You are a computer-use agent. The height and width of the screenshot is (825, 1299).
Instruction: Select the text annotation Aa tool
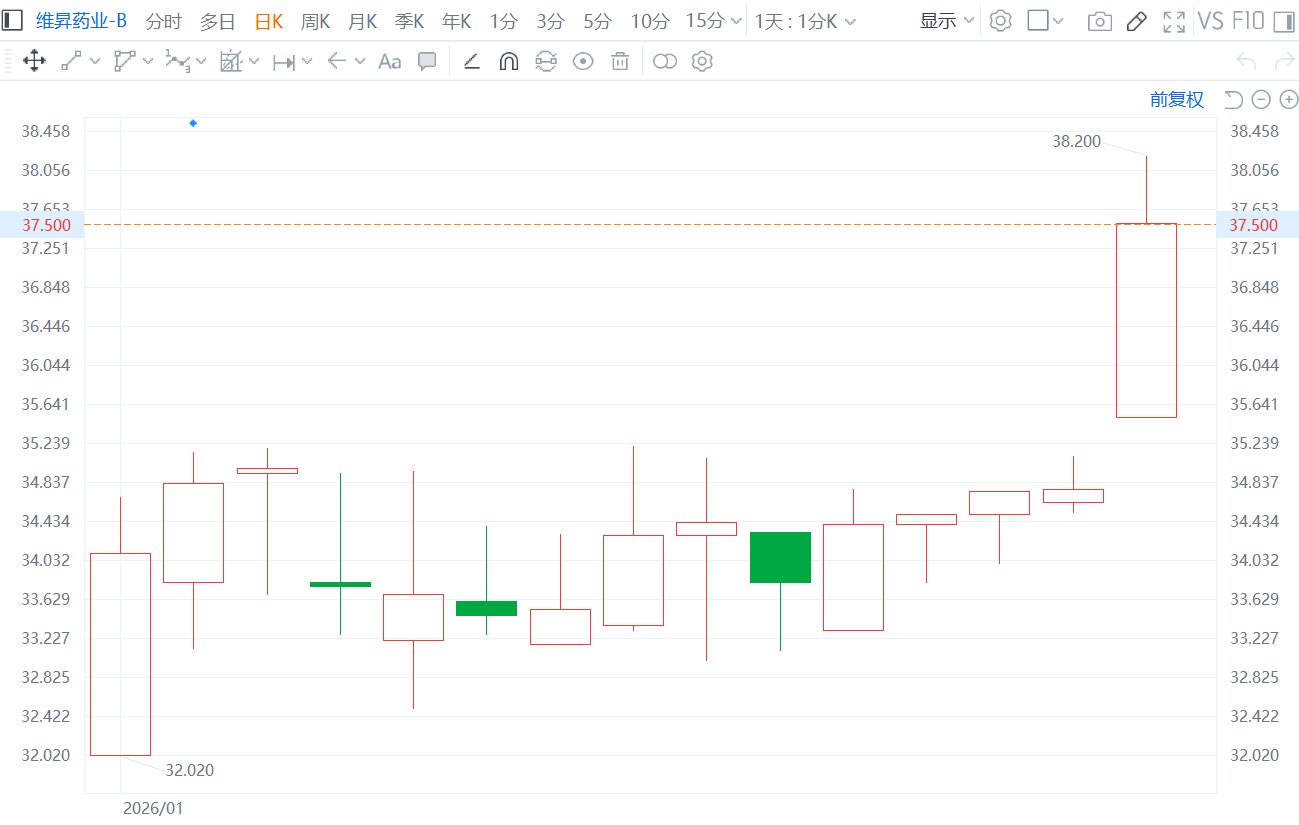[x=389, y=62]
